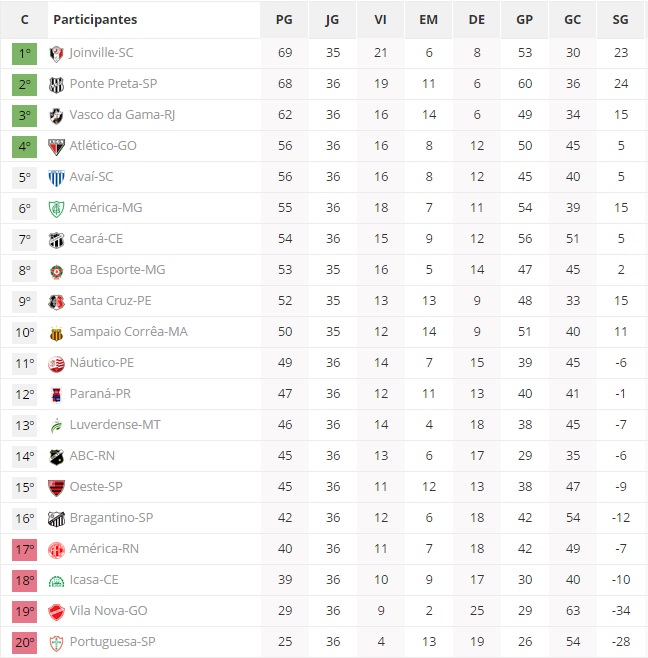Click the Sampaio Corrêa-MA badge icon
The width and height of the screenshot is (648, 658).
pos(56,333)
